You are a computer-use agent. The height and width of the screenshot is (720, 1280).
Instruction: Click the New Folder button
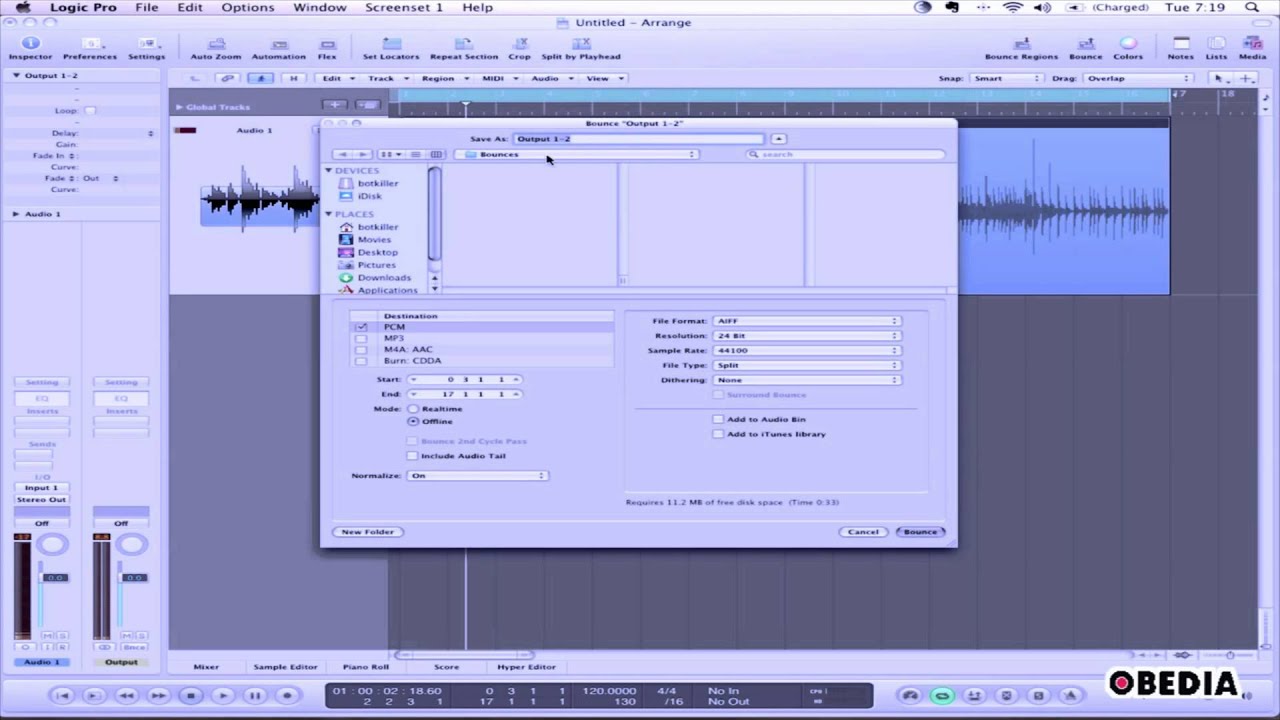point(368,532)
